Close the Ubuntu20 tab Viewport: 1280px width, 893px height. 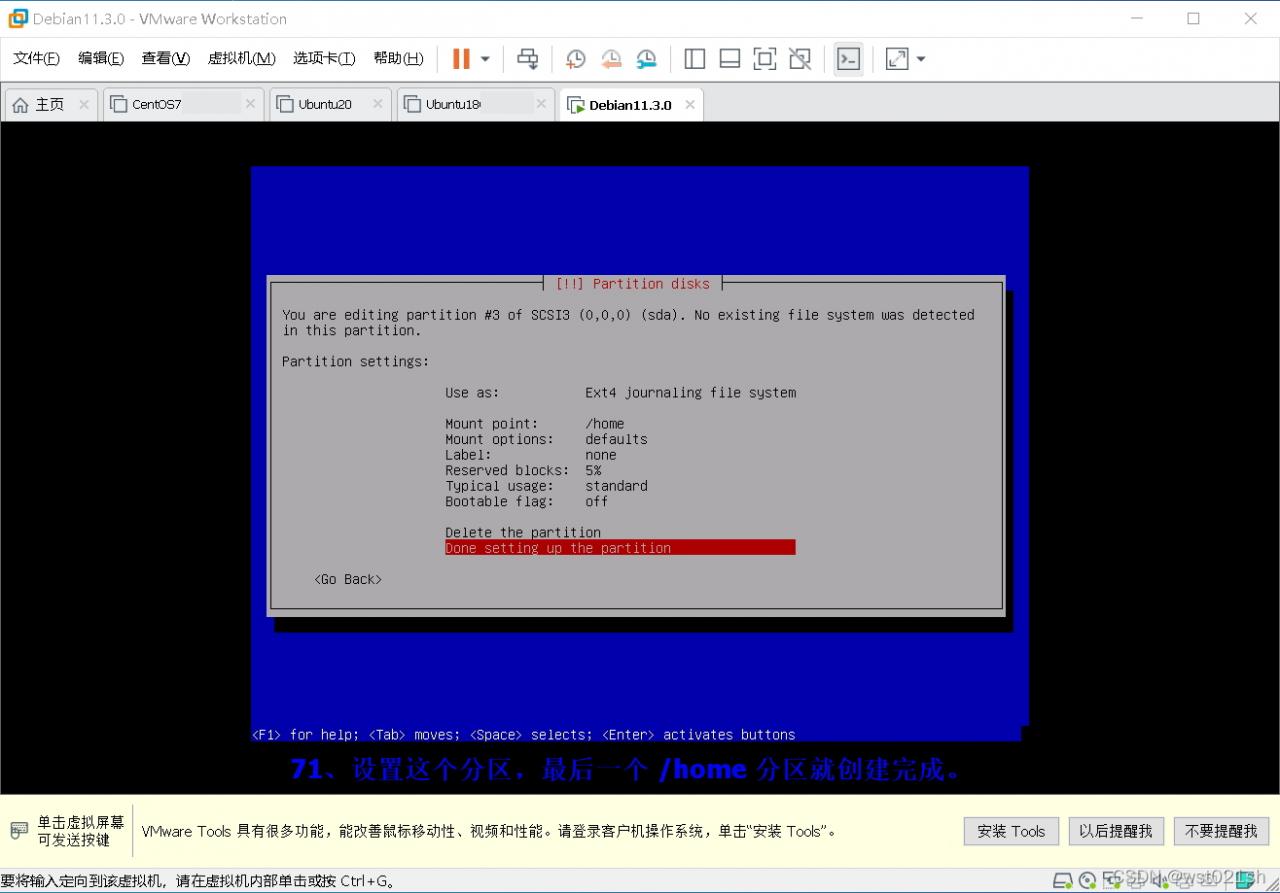click(378, 104)
